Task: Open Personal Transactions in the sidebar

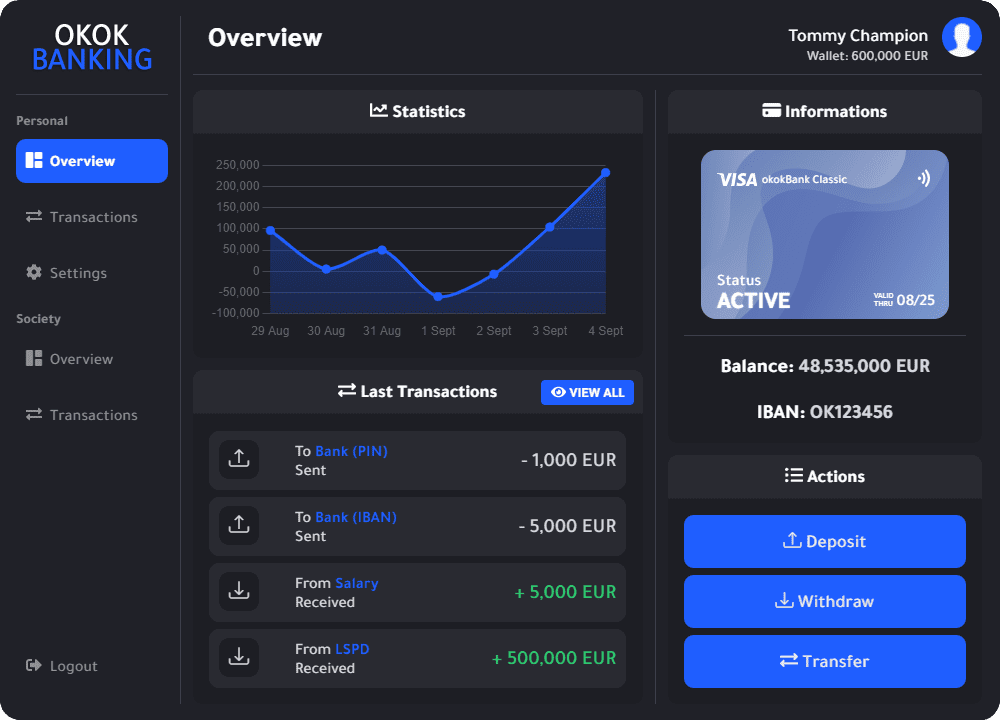Action: (x=92, y=217)
